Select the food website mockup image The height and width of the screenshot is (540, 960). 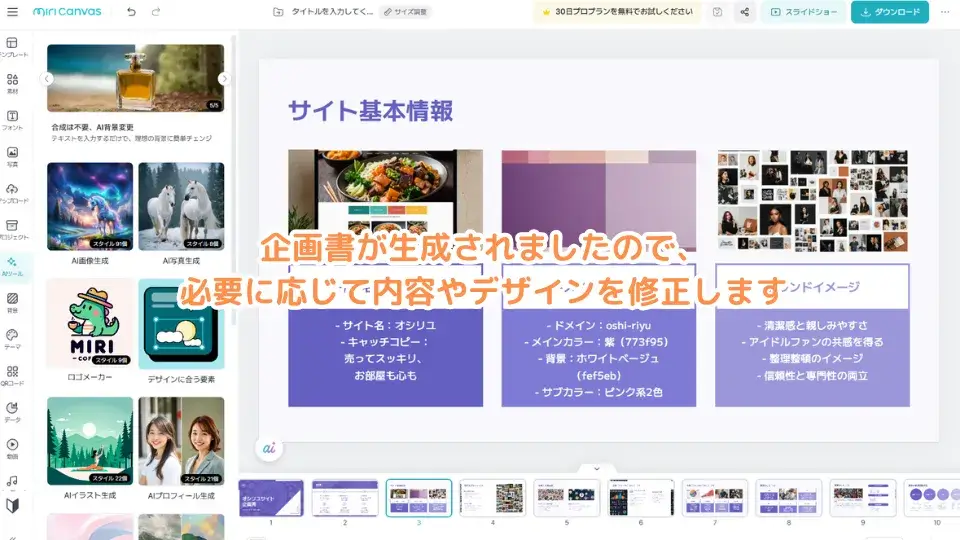pyautogui.click(x=385, y=201)
